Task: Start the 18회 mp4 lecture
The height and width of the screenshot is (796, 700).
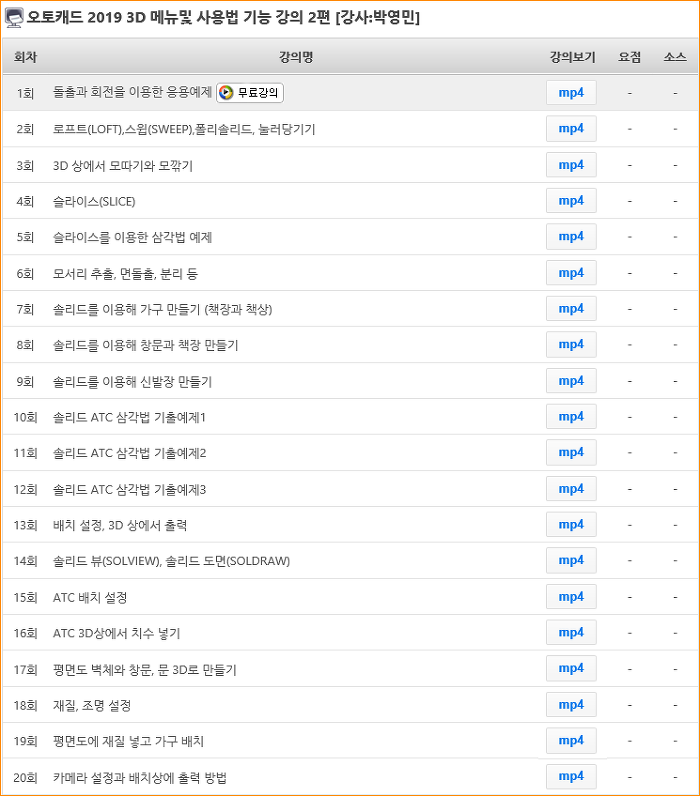Action: pos(571,705)
